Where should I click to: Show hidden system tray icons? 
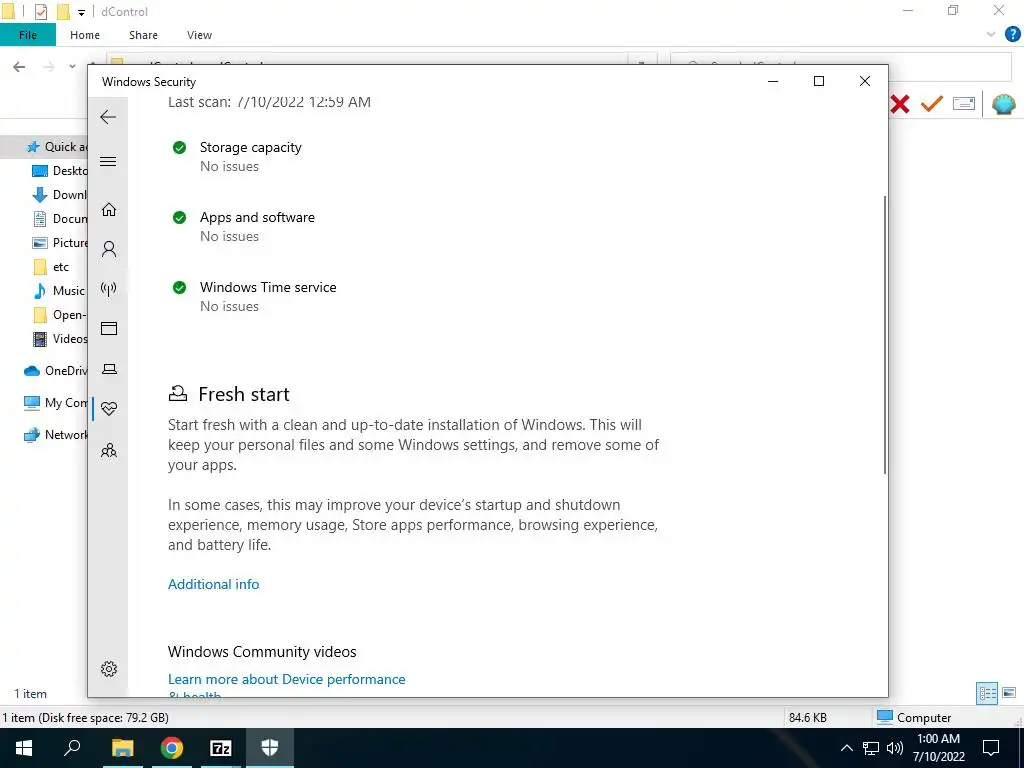(846, 748)
